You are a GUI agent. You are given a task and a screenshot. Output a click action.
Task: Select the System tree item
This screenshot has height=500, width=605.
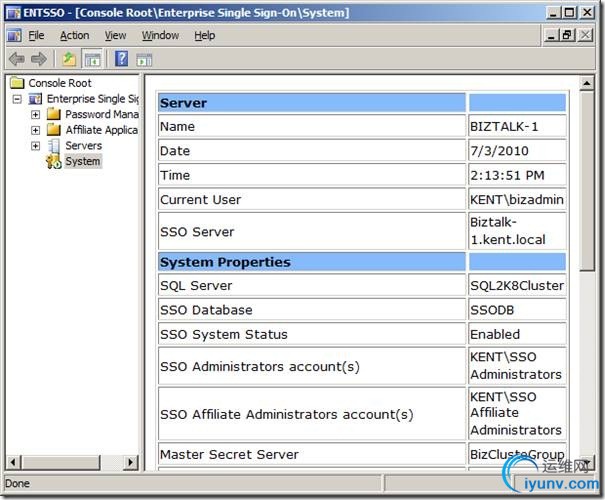pyautogui.click(x=83, y=161)
